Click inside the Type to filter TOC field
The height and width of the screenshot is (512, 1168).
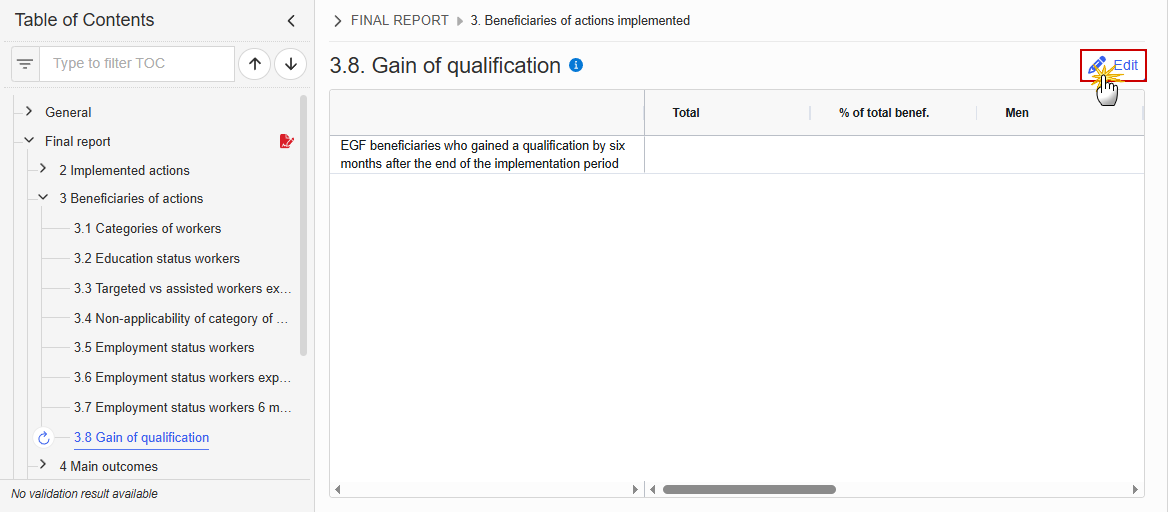(x=137, y=64)
